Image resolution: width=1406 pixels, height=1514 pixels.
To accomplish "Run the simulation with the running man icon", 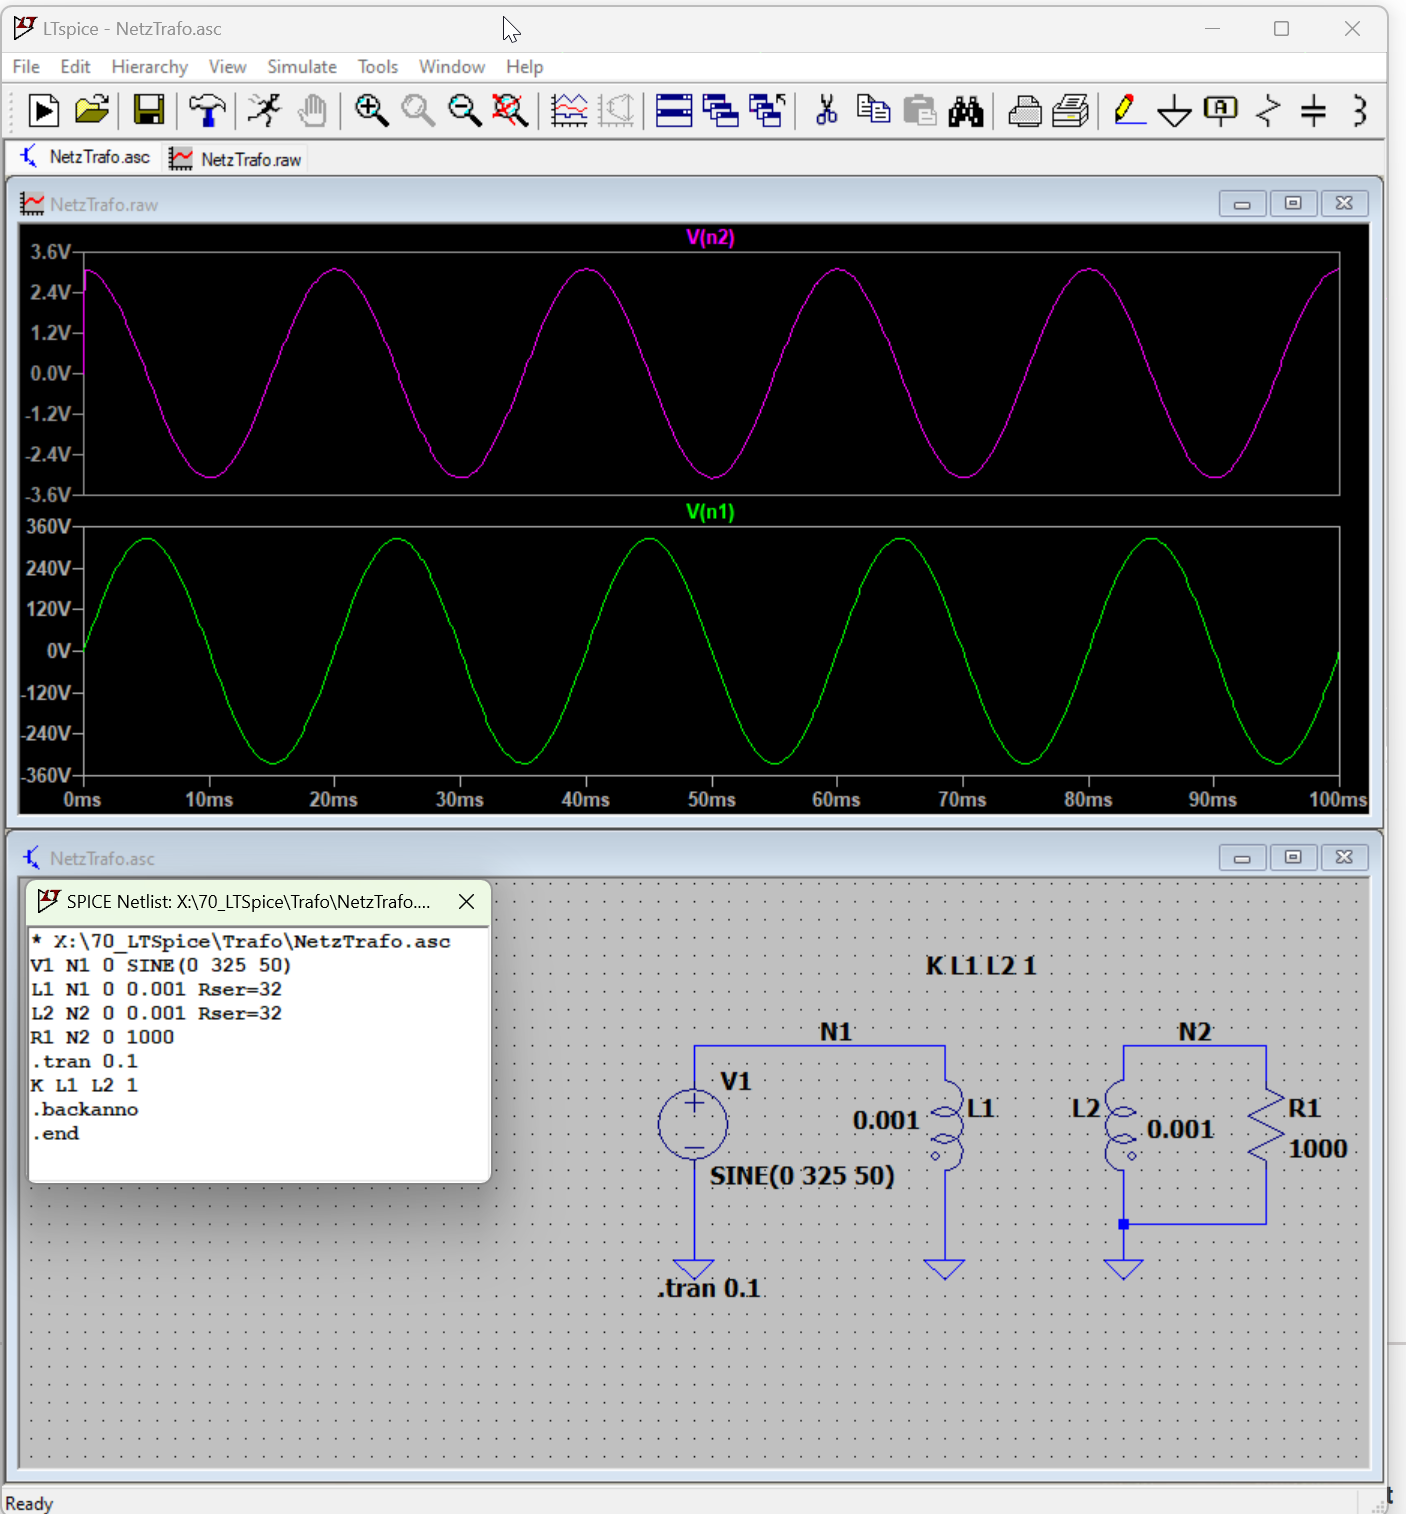I will (x=265, y=110).
